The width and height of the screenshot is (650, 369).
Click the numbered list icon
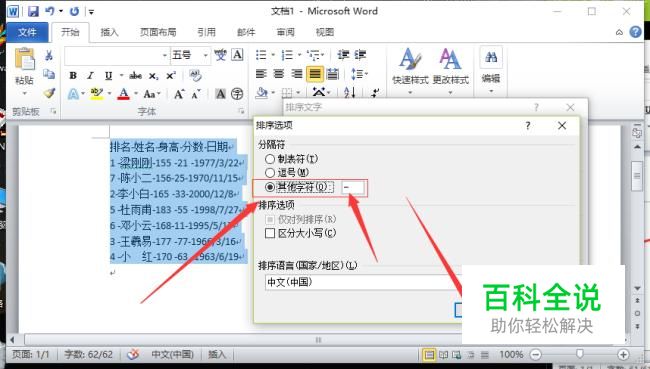click(x=287, y=55)
